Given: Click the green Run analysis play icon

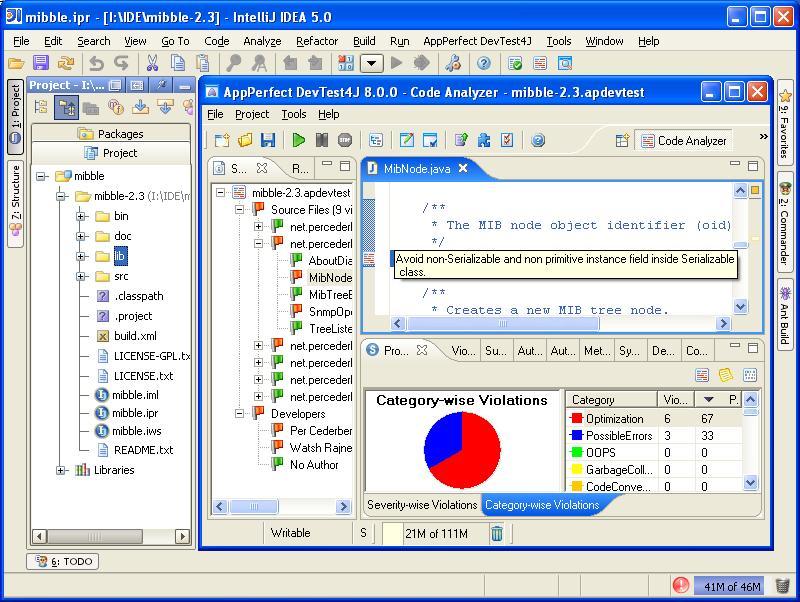Looking at the screenshot, I should (298, 140).
